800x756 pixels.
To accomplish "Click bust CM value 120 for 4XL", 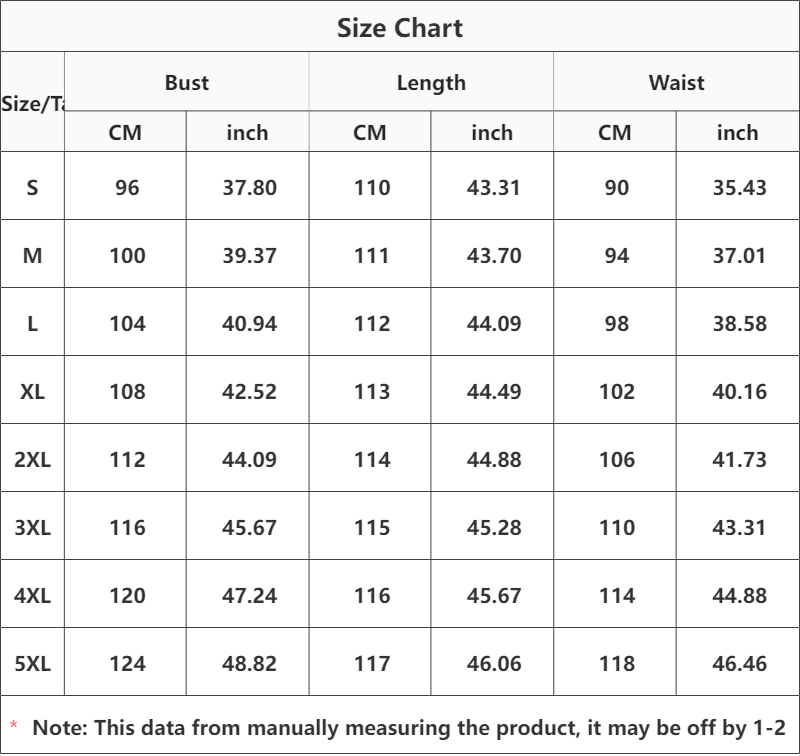I will click(x=128, y=596).
